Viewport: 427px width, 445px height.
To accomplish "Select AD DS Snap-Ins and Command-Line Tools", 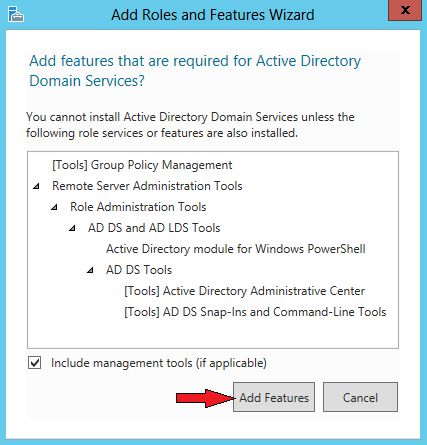I will (x=255, y=312).
